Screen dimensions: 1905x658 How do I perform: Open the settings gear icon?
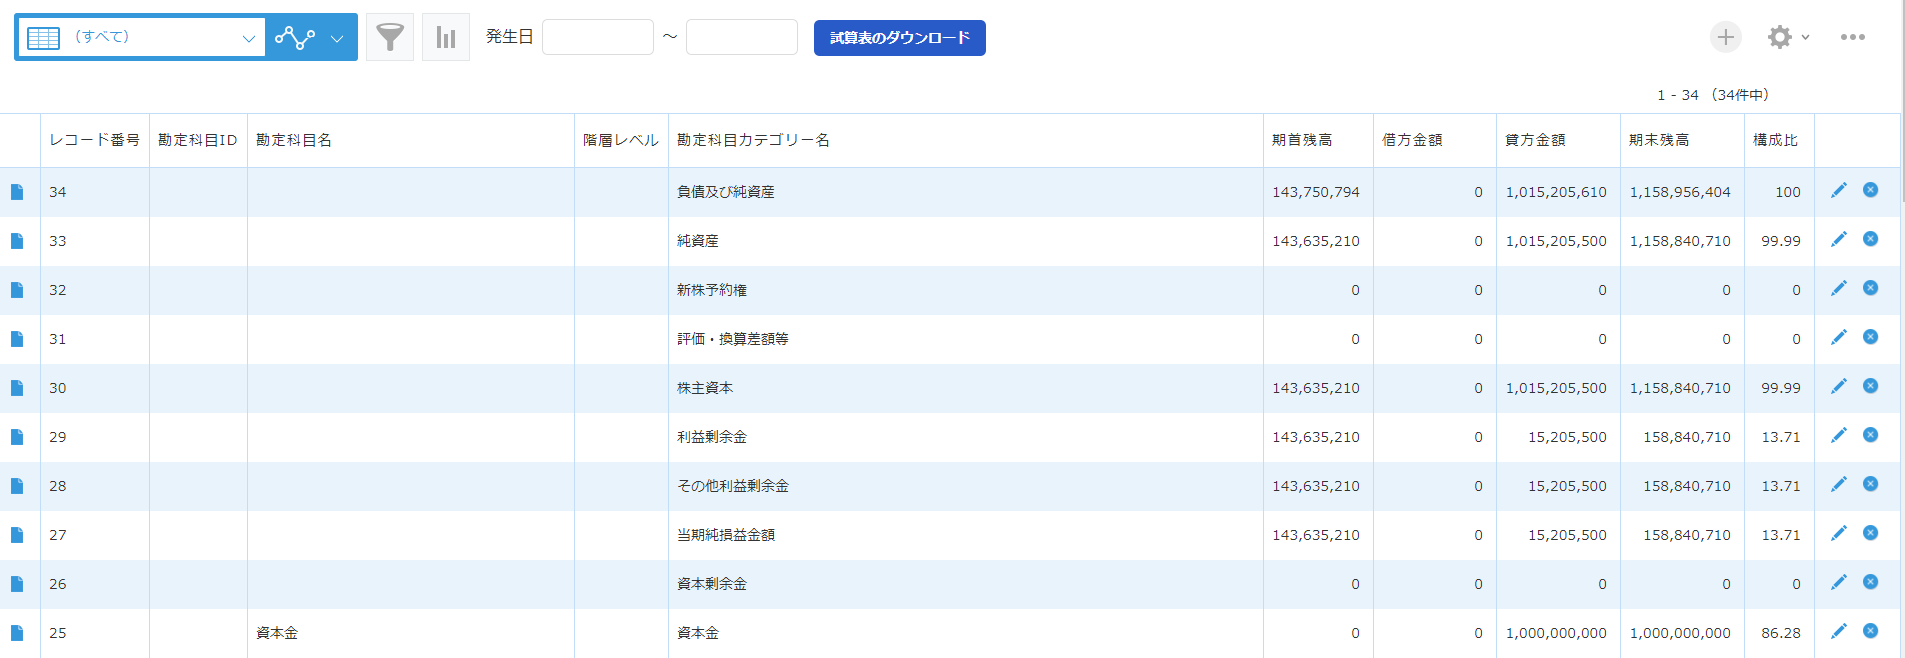[x=1779, y=37]
